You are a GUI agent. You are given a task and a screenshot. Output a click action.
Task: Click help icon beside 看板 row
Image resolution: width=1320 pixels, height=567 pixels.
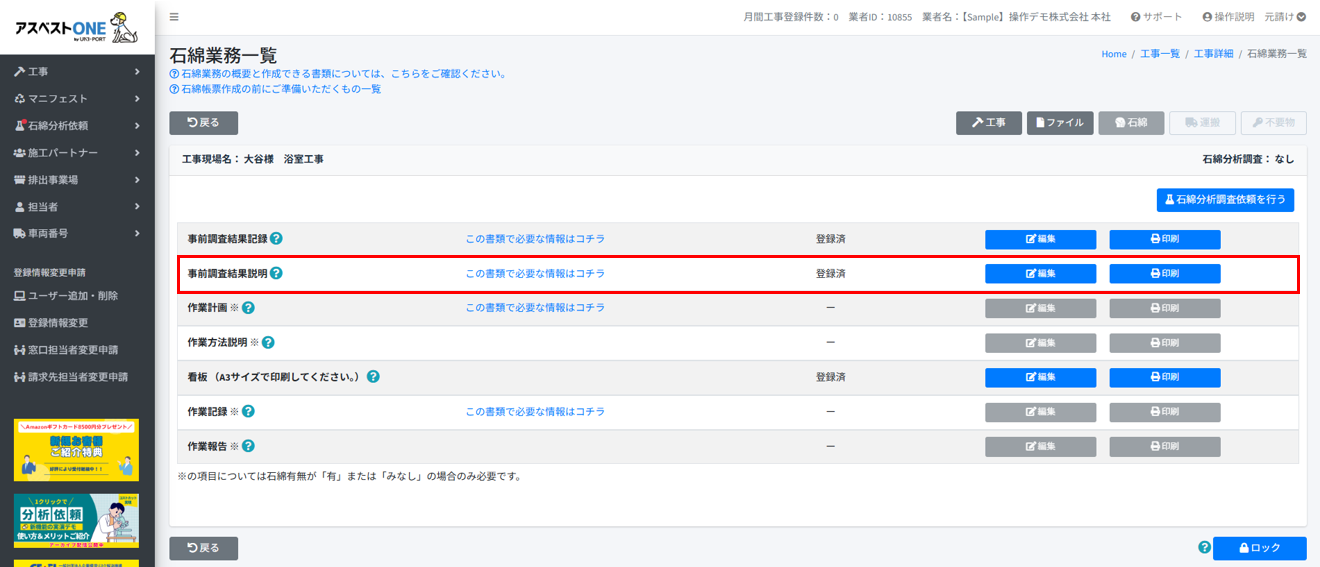point(373,377)
